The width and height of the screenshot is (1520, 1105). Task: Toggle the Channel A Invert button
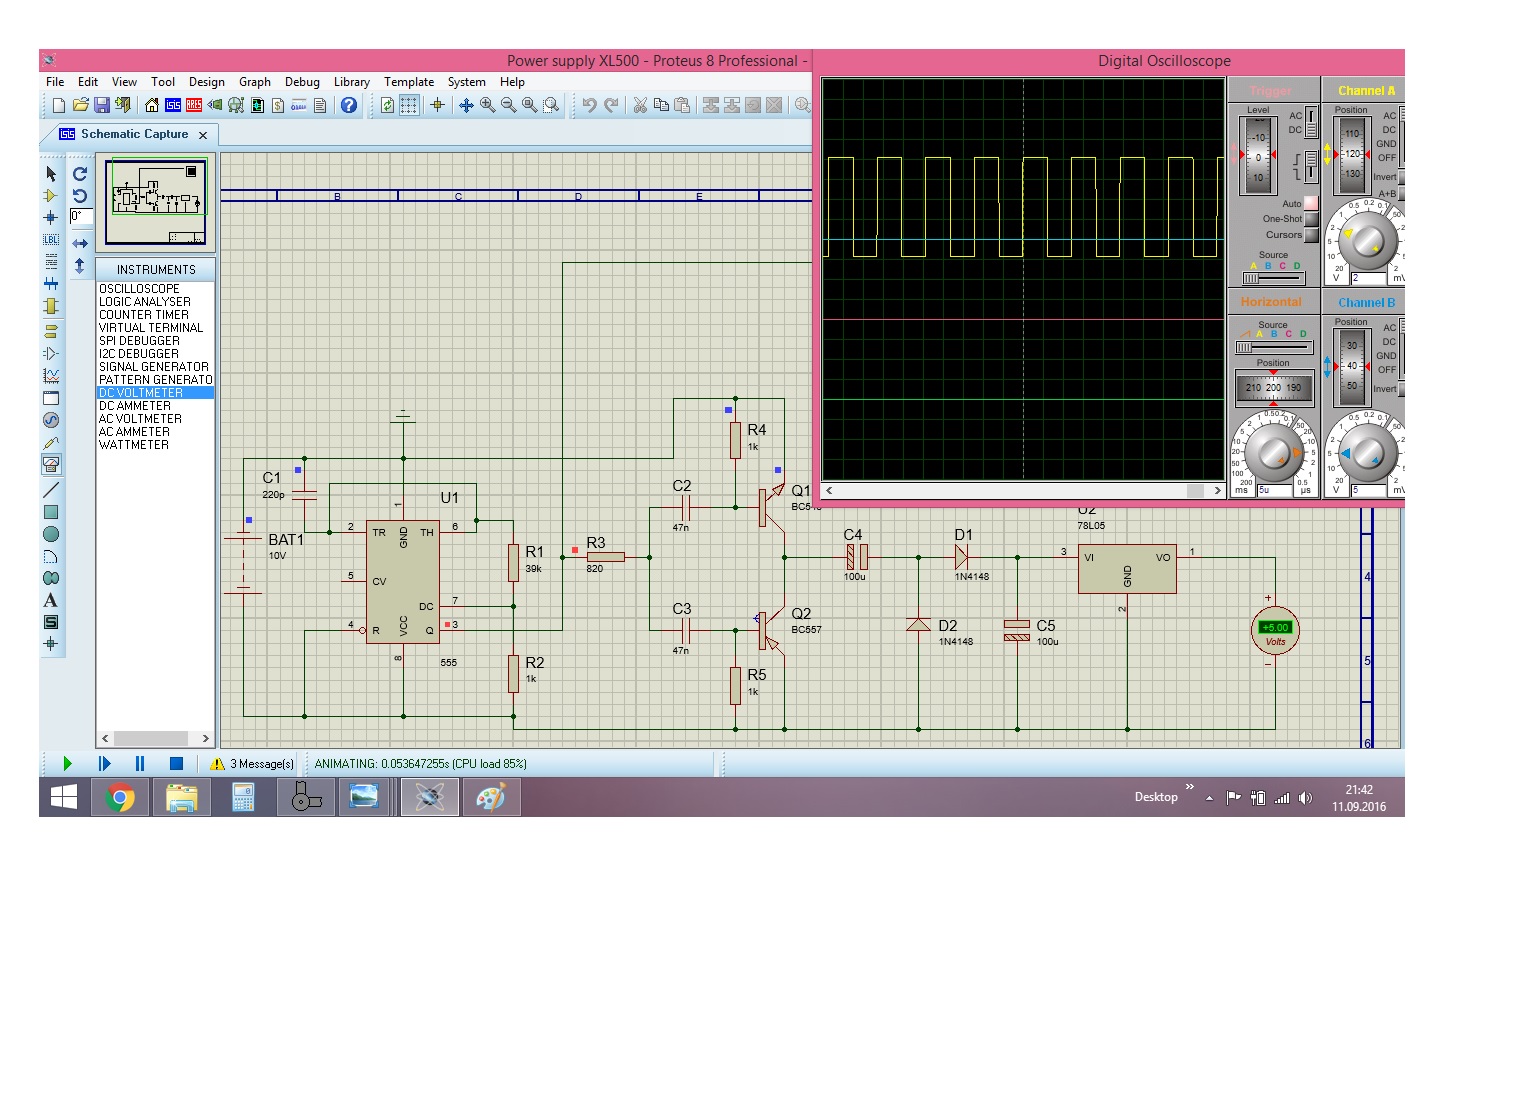tap(1402, 177)
